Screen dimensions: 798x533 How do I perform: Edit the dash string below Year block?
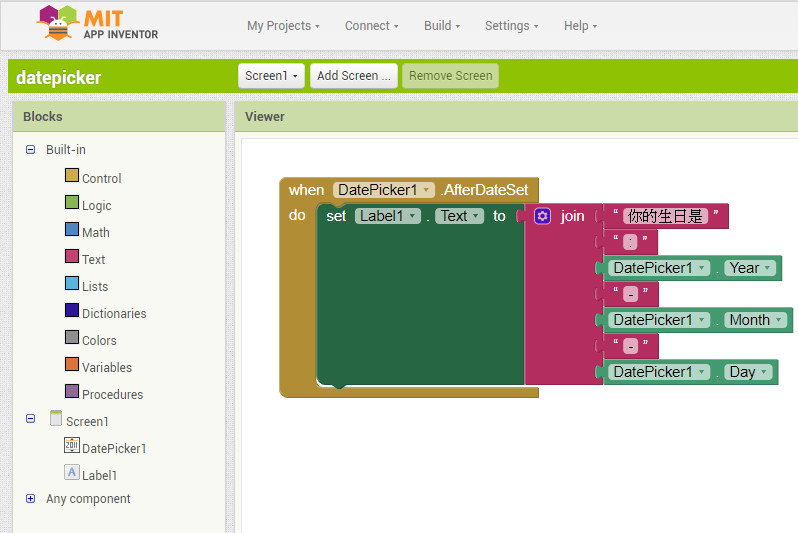click(x=631, y=294)
